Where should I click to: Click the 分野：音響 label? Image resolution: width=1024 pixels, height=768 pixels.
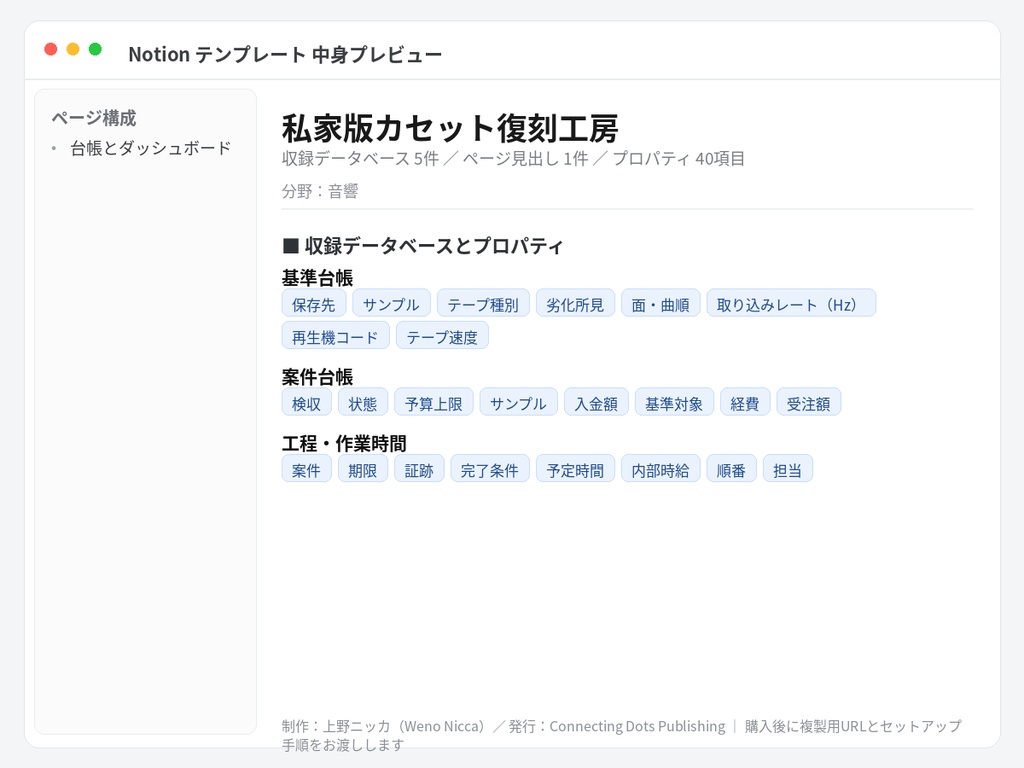pos(320,191)
